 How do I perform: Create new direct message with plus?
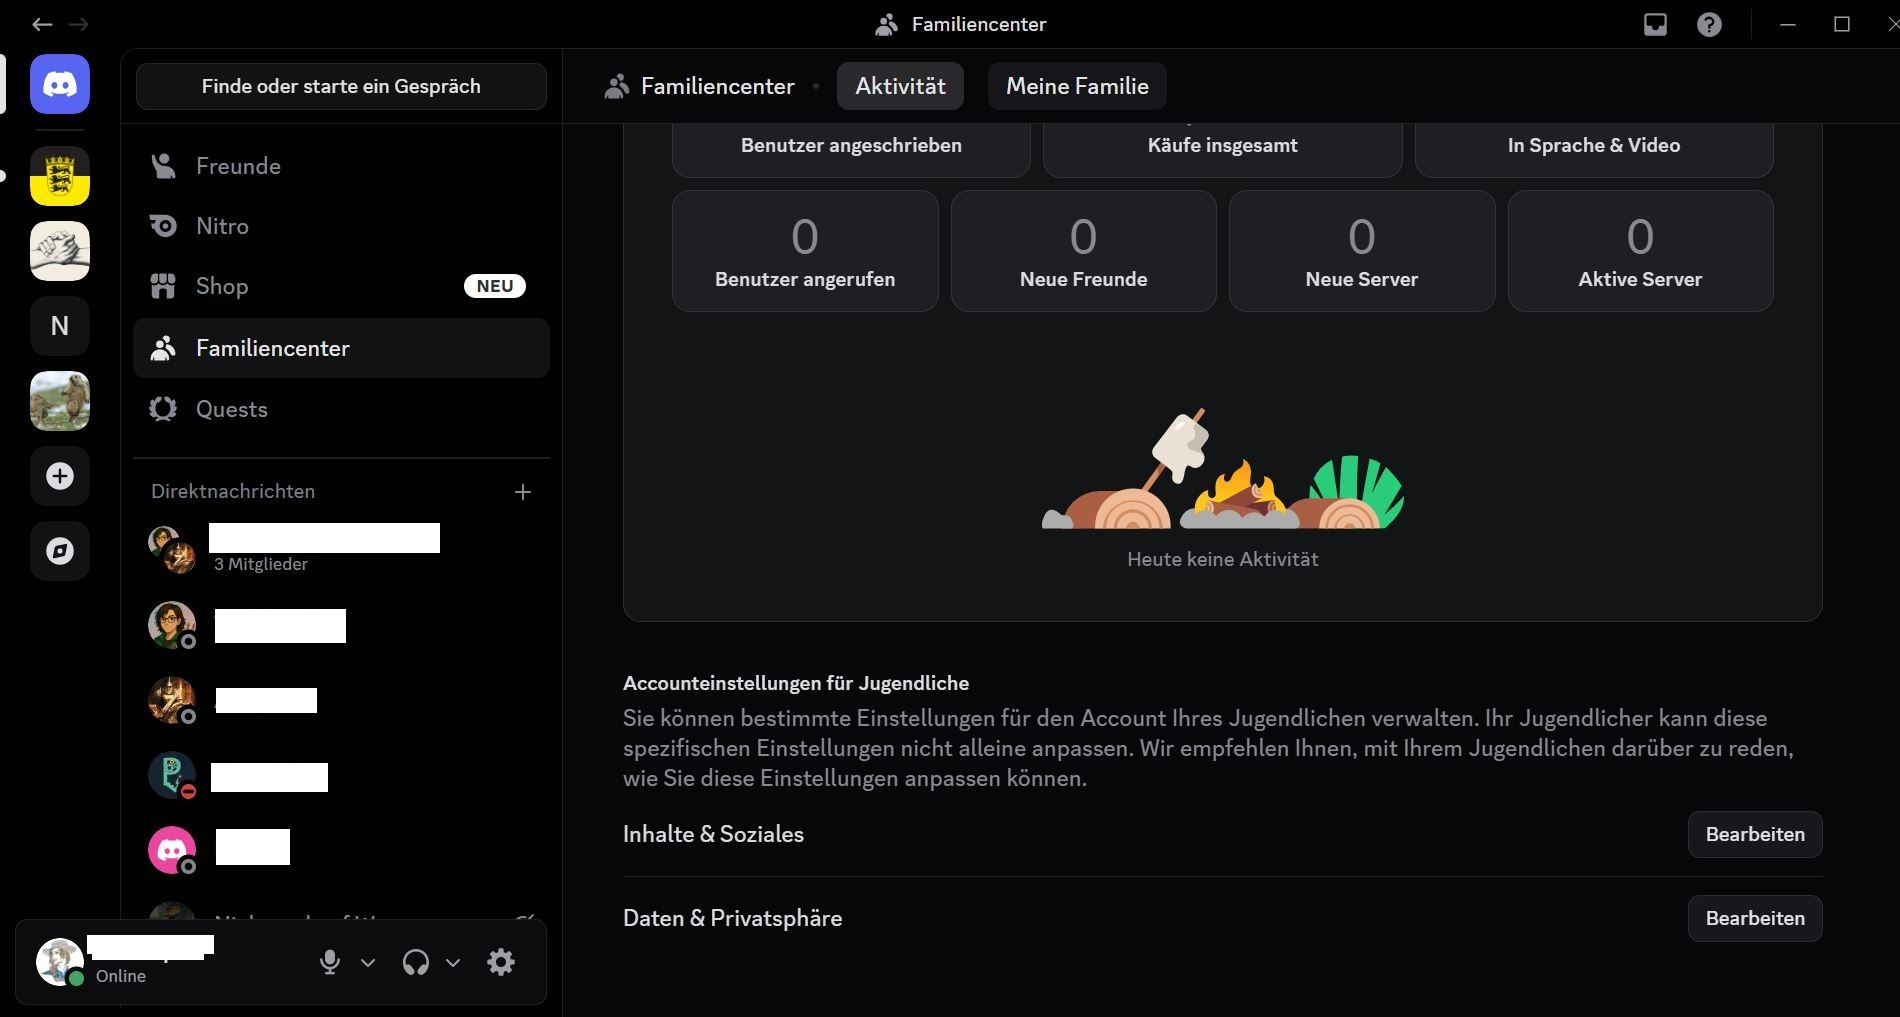point(522,492)
